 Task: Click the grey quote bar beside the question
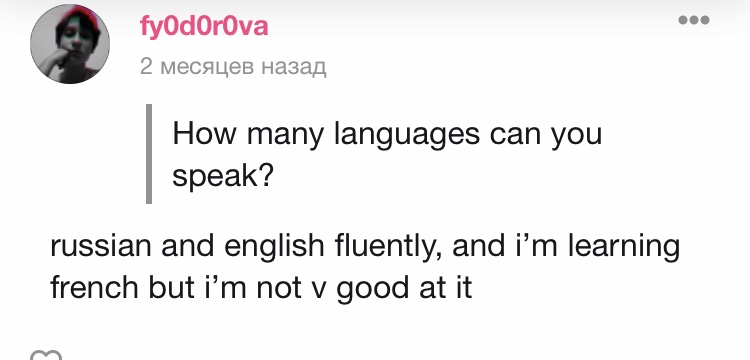click(149, 154)
